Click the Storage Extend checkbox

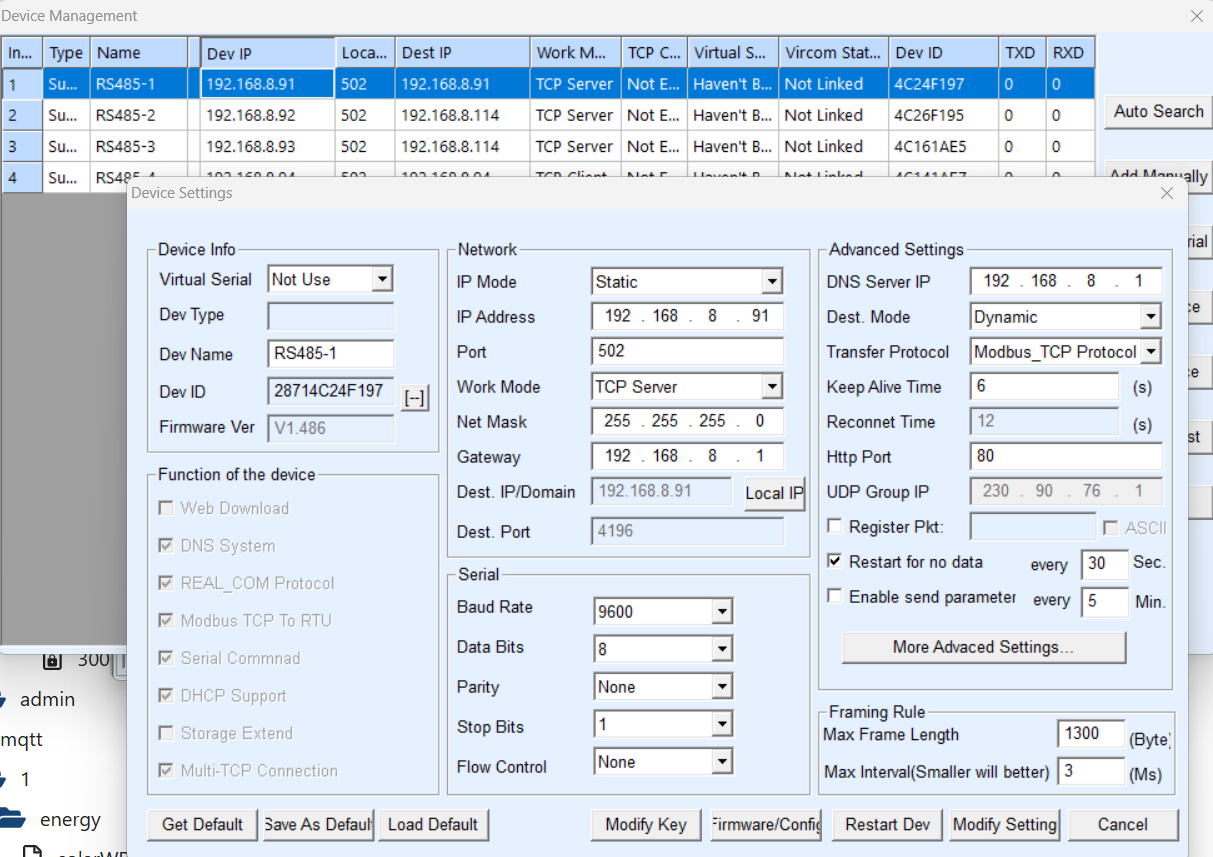[166, 733]
